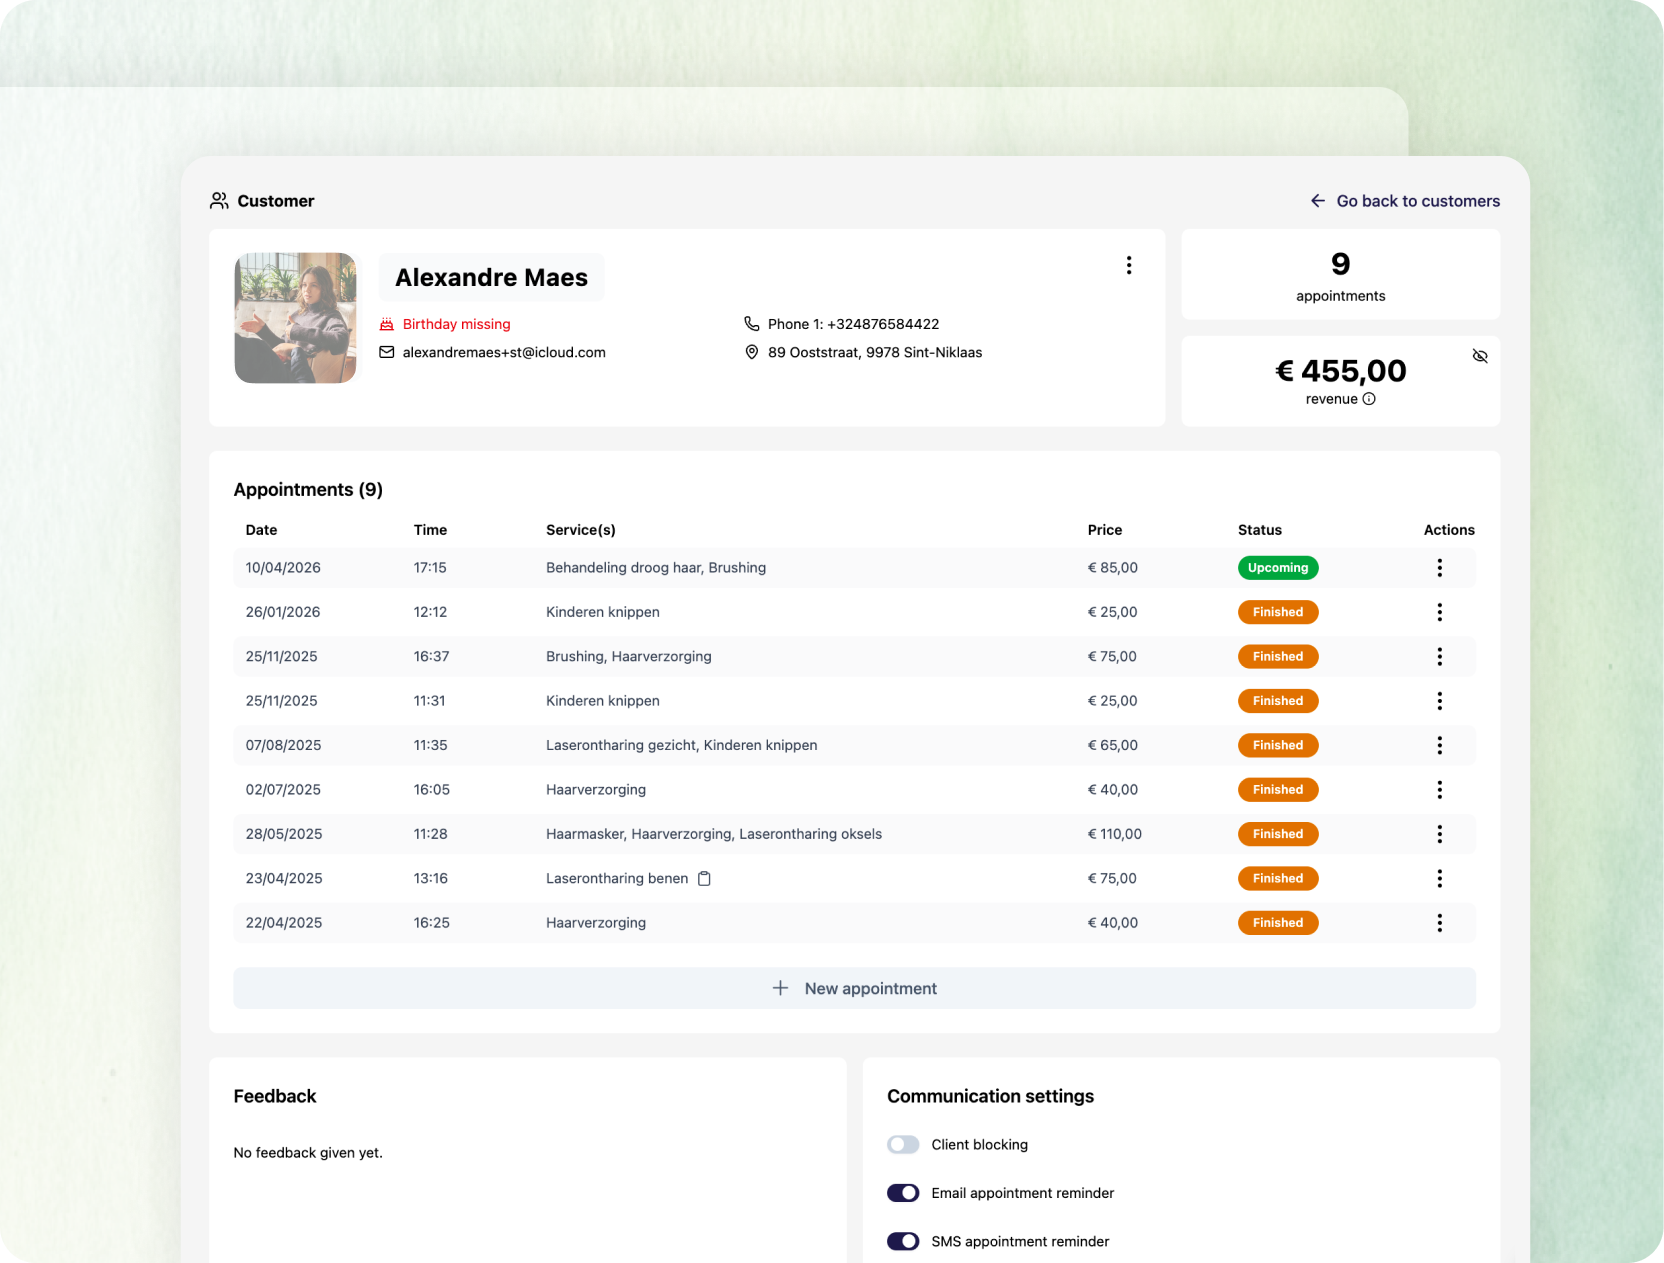Image resolution: width=1664 pixels, height=1263 pixels.
Task: Open the customer card three-dot menu
Action: [x=1129, y=265]
